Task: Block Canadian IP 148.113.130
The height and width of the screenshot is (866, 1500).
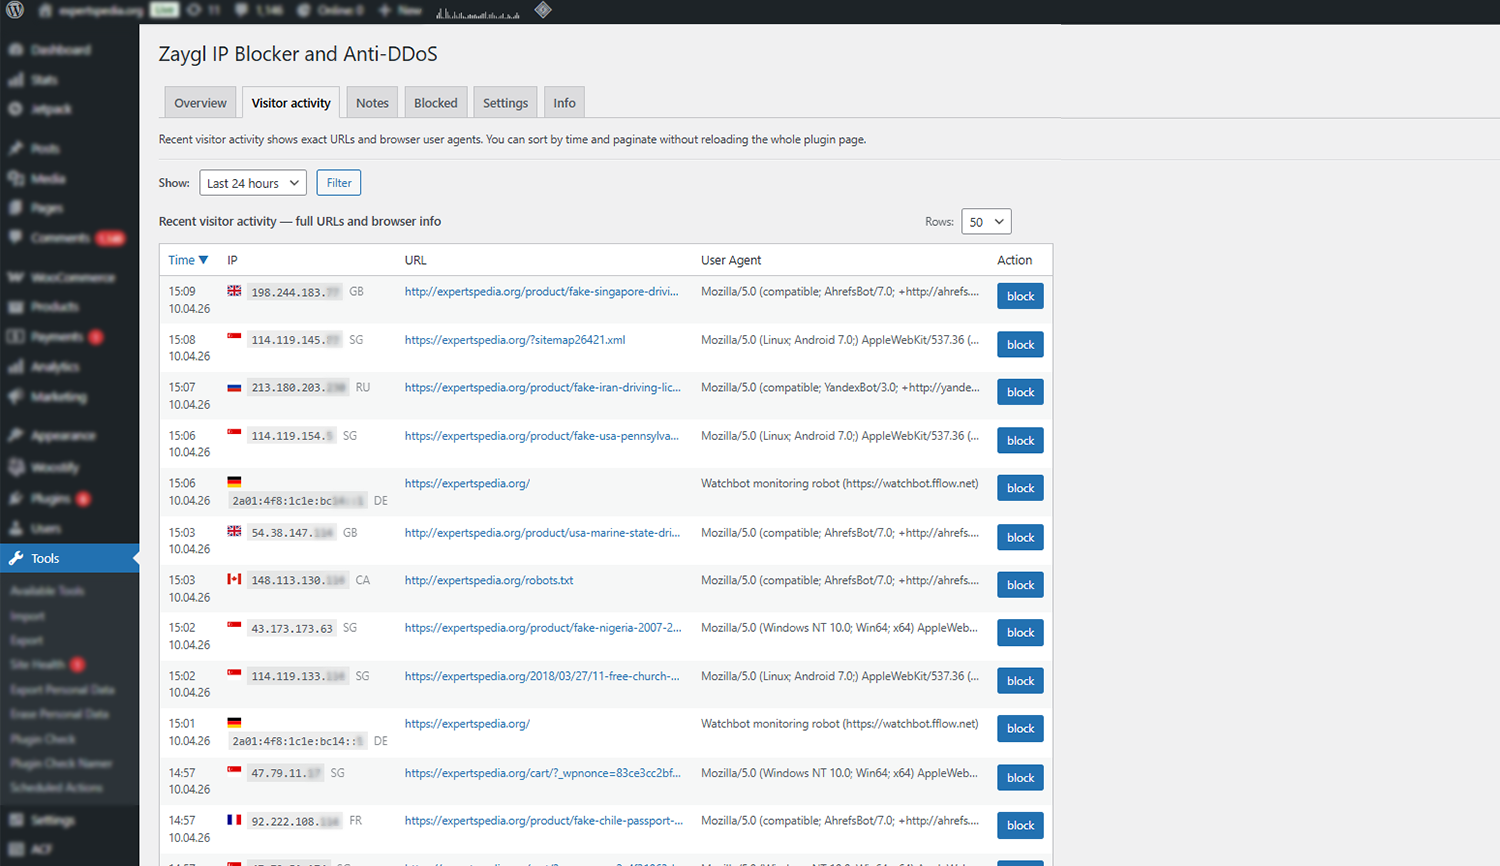Action: coord(1020,585)
